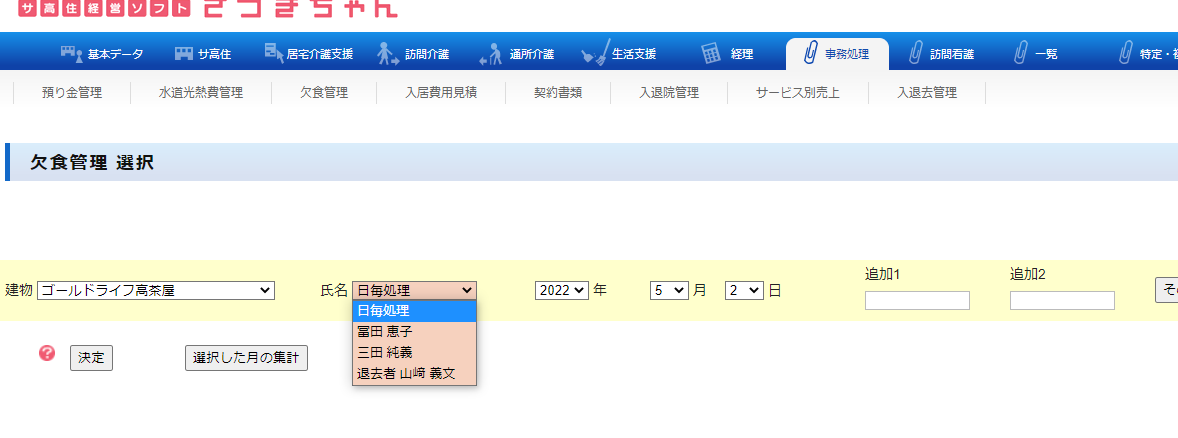Click the red question mark help icon
Screen dimensions: 1178x438
click(47, 353)
